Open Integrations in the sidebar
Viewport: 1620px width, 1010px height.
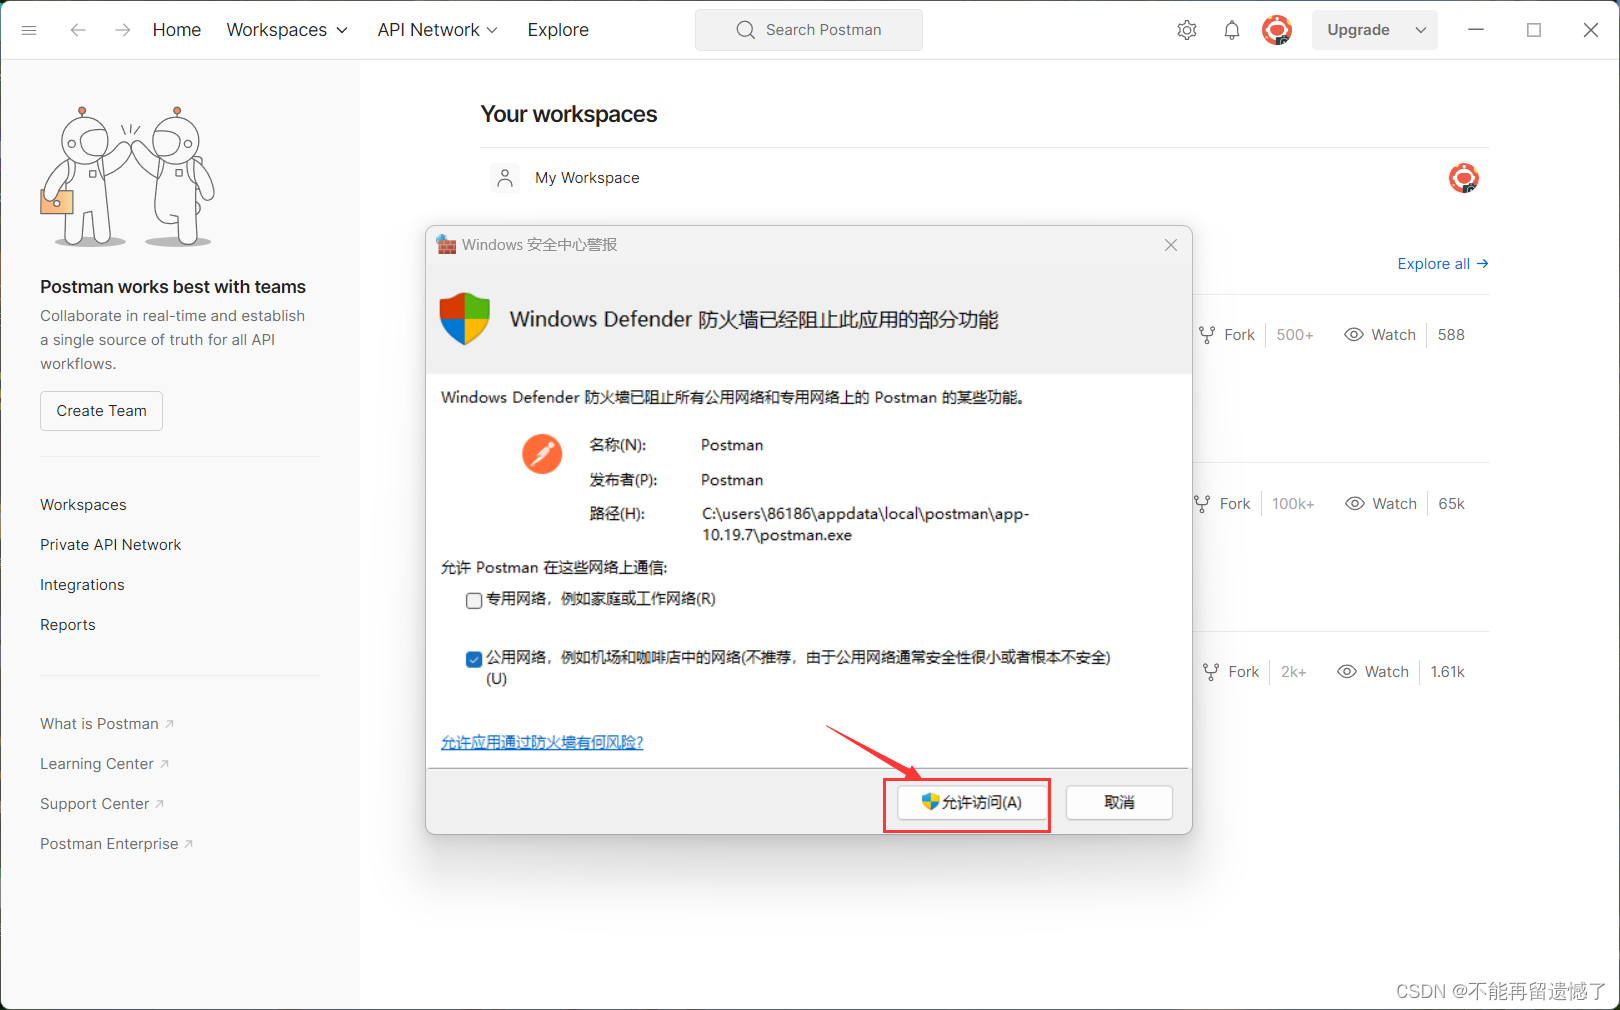pos(82,585)
